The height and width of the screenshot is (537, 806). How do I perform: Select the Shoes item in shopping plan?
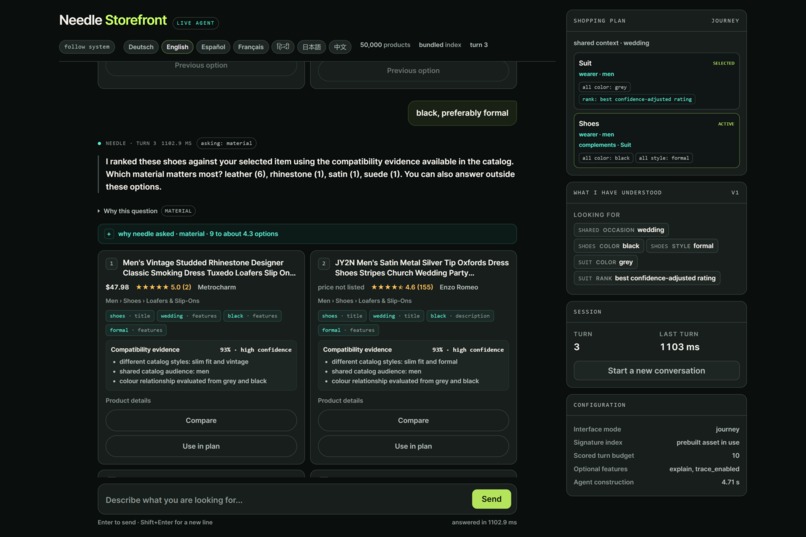(656, 141)
